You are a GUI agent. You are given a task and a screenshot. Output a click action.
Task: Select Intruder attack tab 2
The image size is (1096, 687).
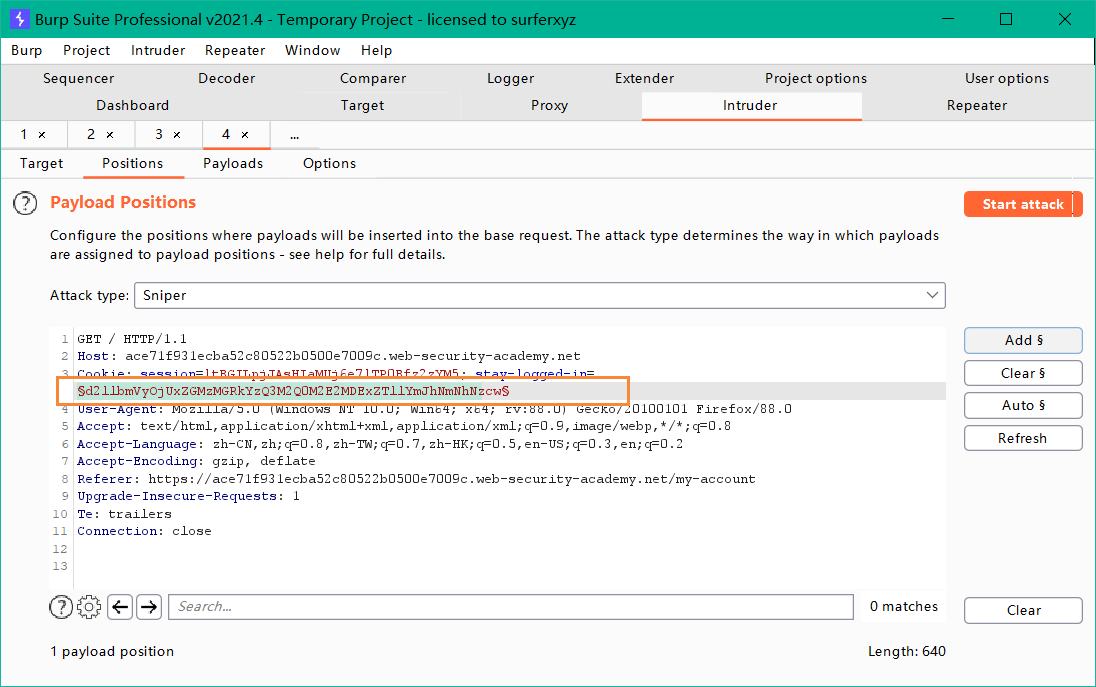pyautogui.click(x=91, y=134)
